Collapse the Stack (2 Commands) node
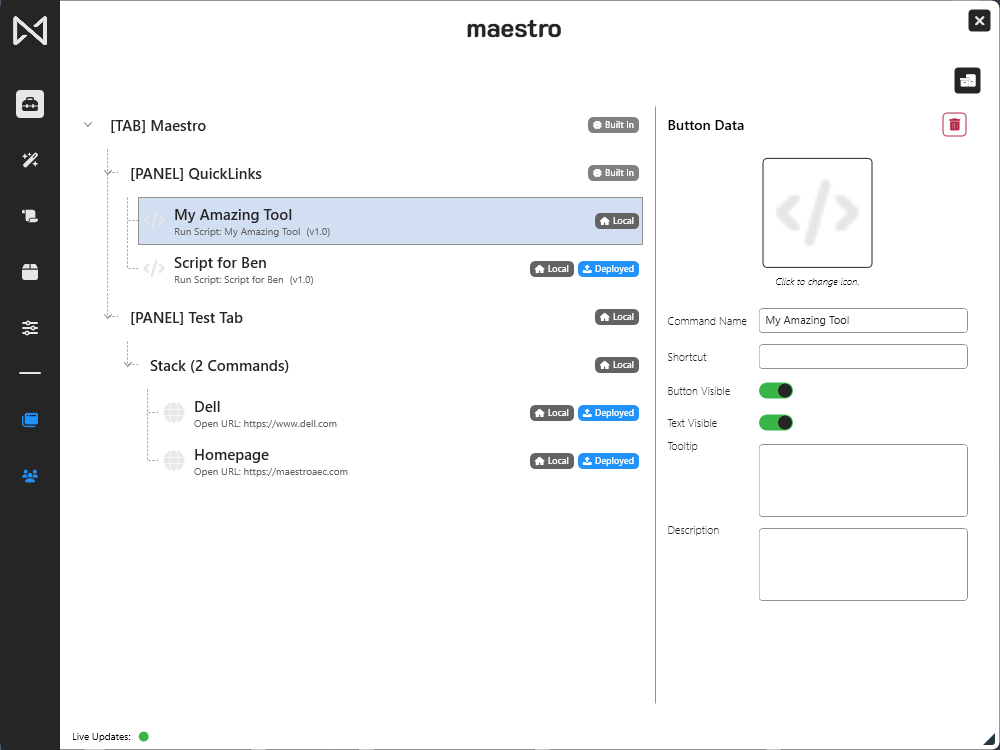Image resolution: width=1000 pixels, height=750 pixels. [x=128, y=366]
